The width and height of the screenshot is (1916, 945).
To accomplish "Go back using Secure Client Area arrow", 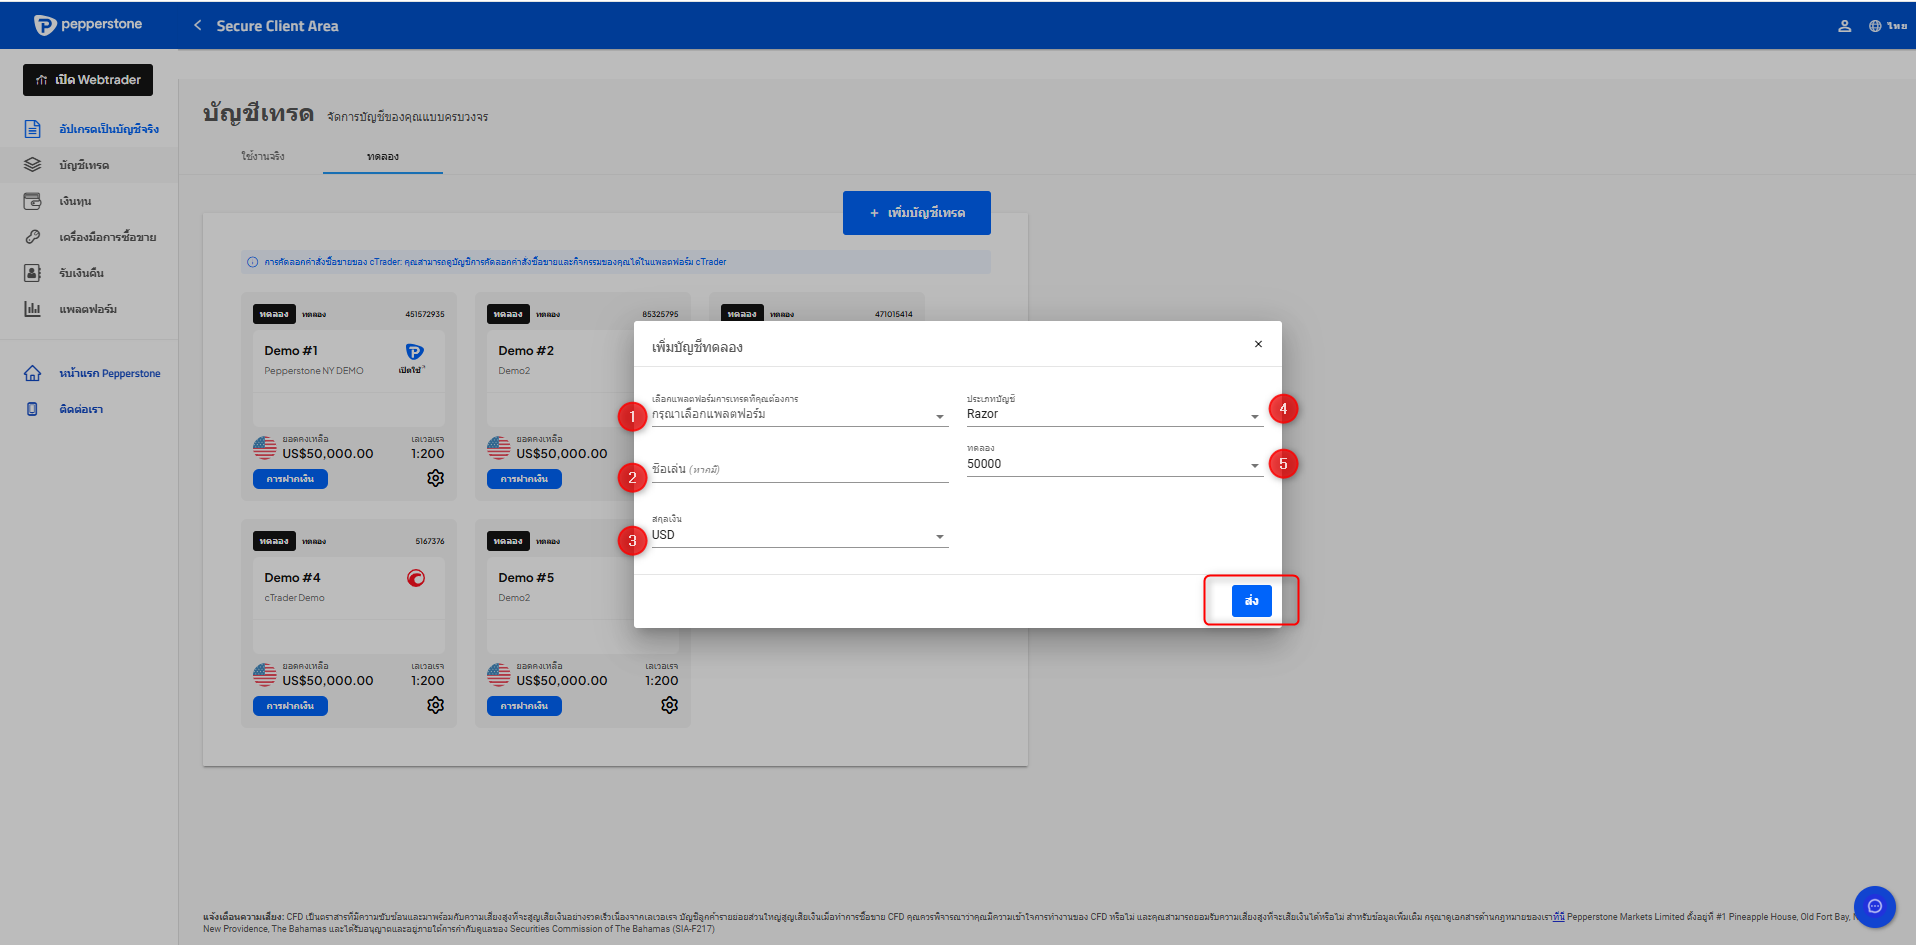I will click(x=198, y=26).
